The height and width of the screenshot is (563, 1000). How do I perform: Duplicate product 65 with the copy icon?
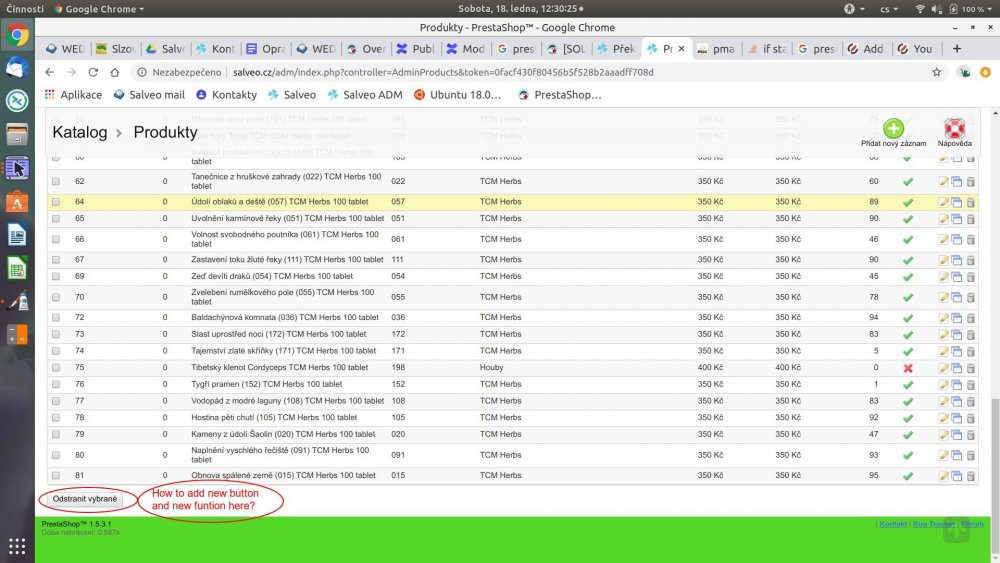point(957,219)
